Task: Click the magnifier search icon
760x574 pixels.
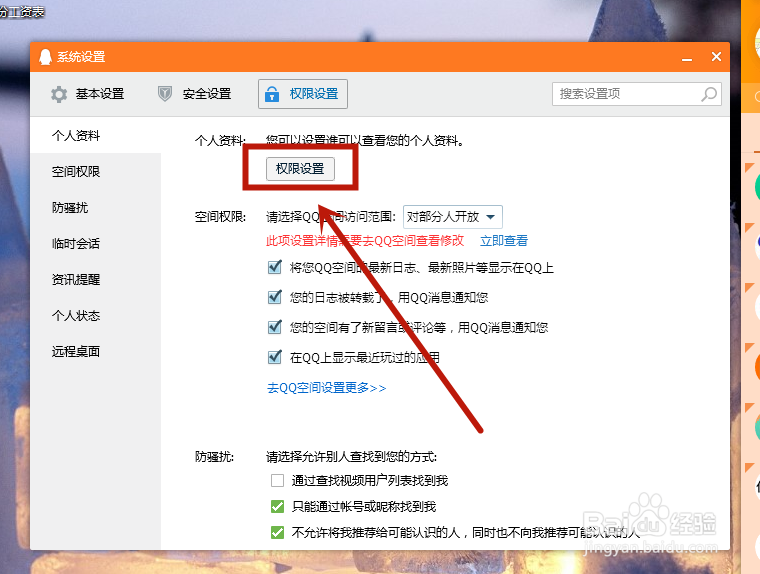Action: click(x=709, y=94)
